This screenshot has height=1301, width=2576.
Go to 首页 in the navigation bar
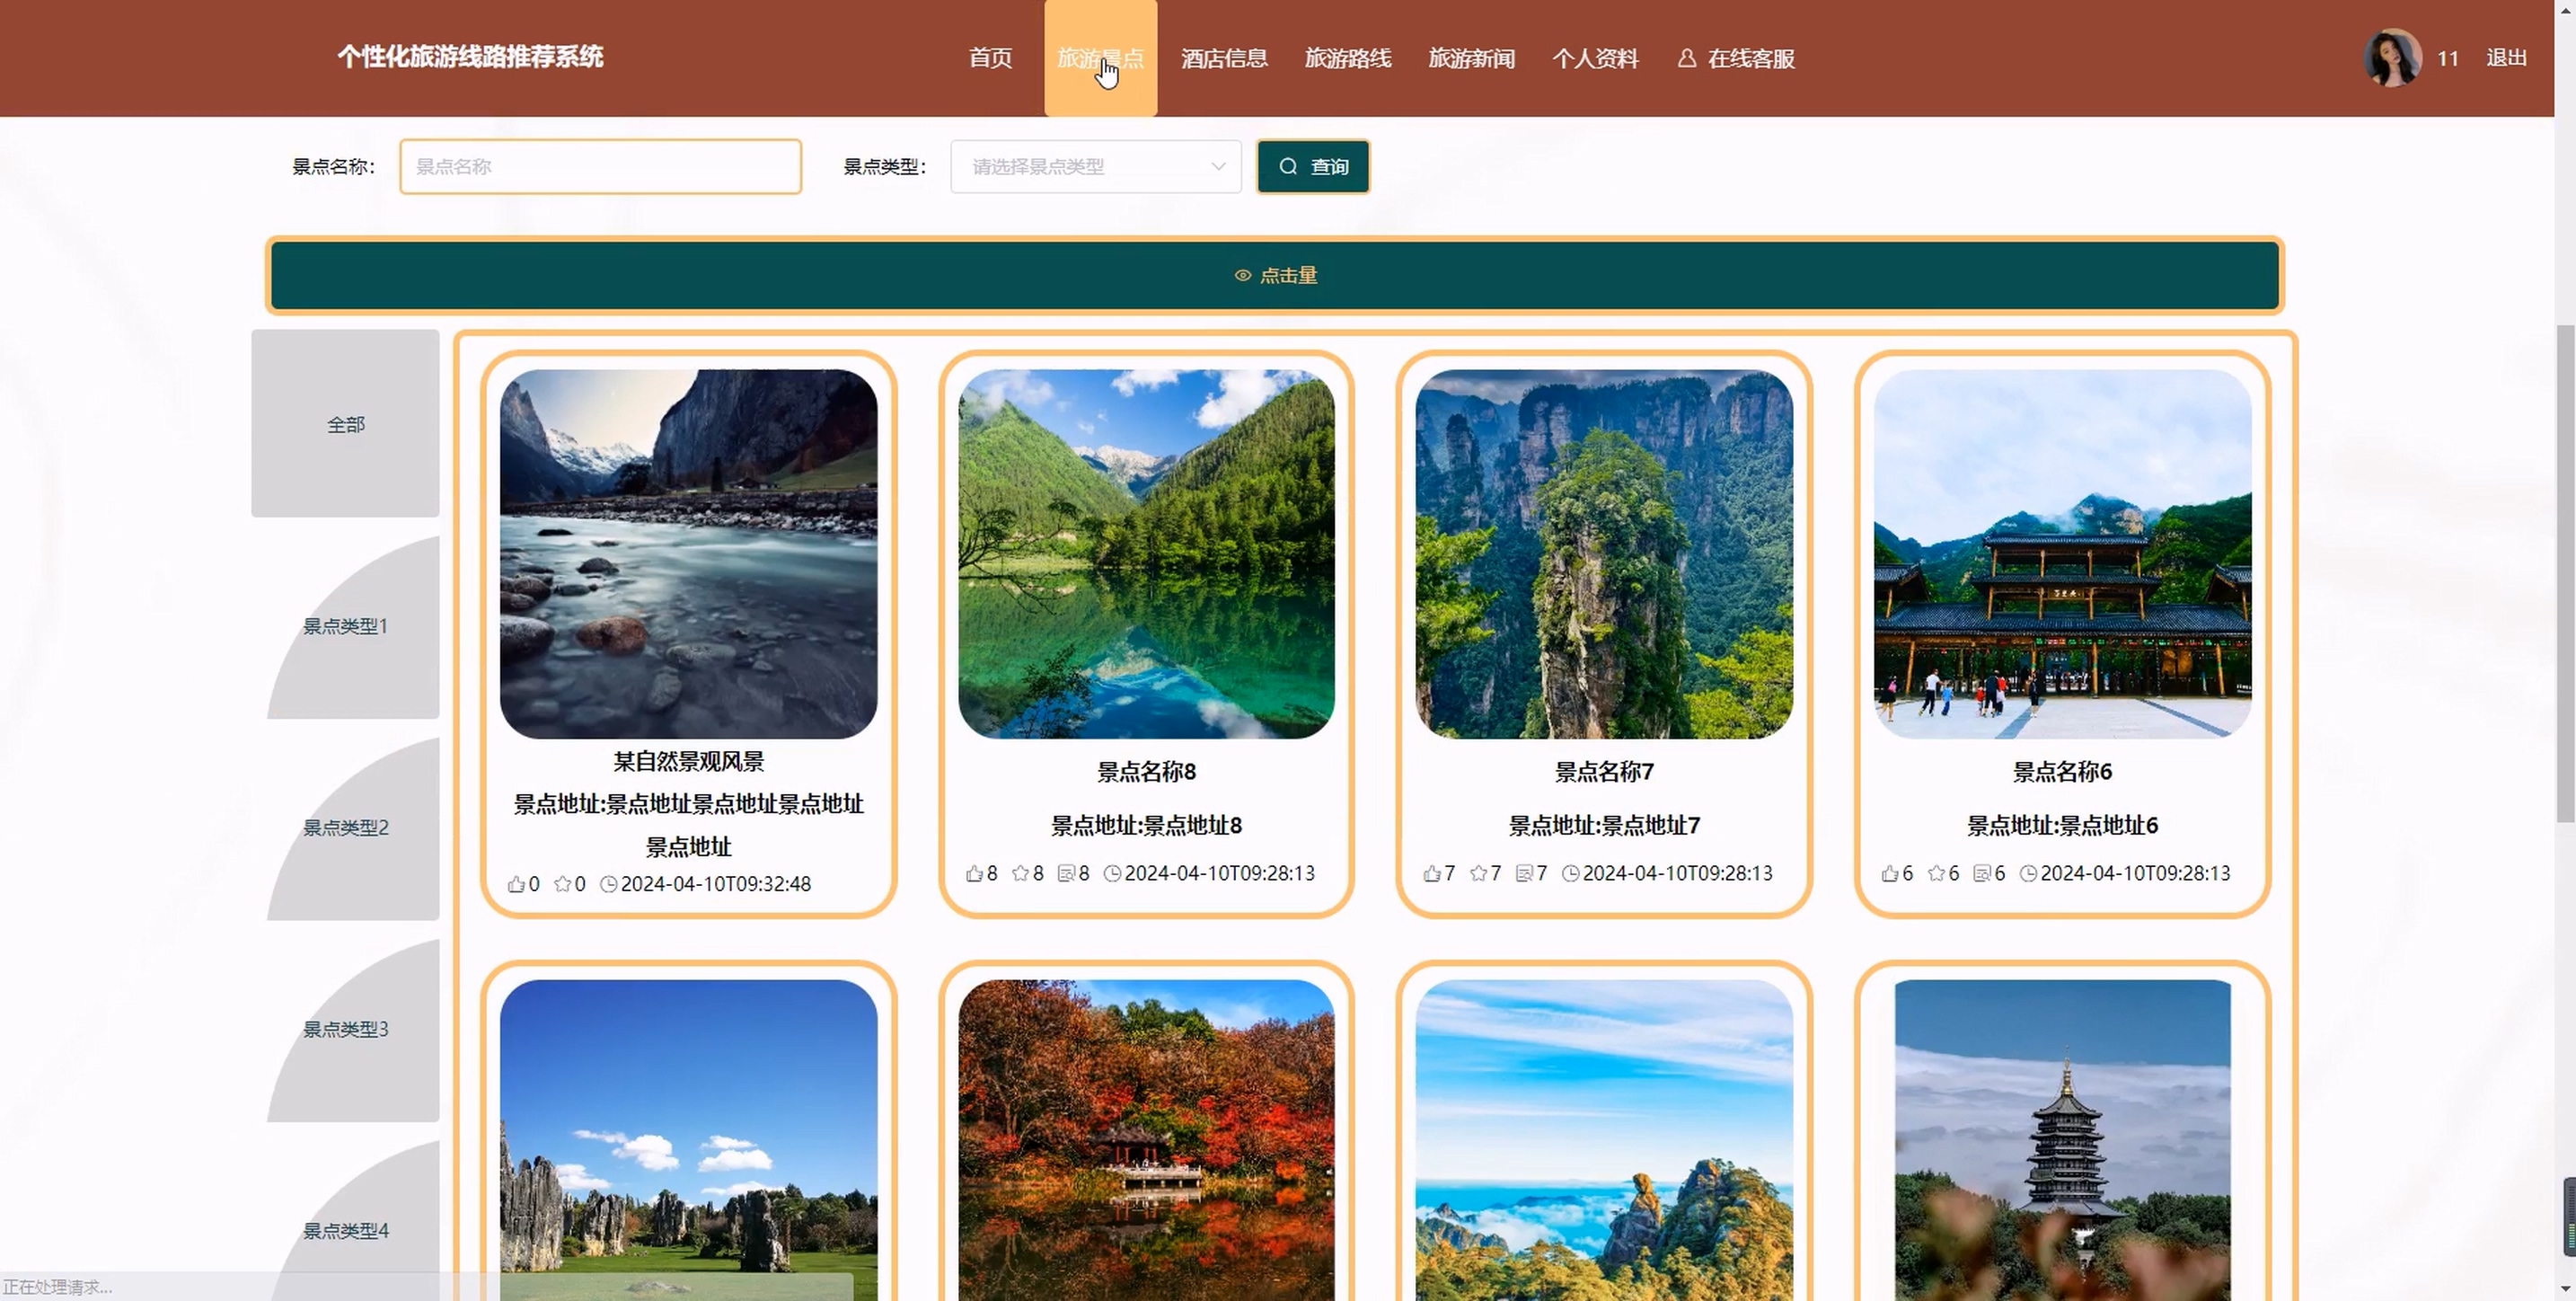coord(990,58)
